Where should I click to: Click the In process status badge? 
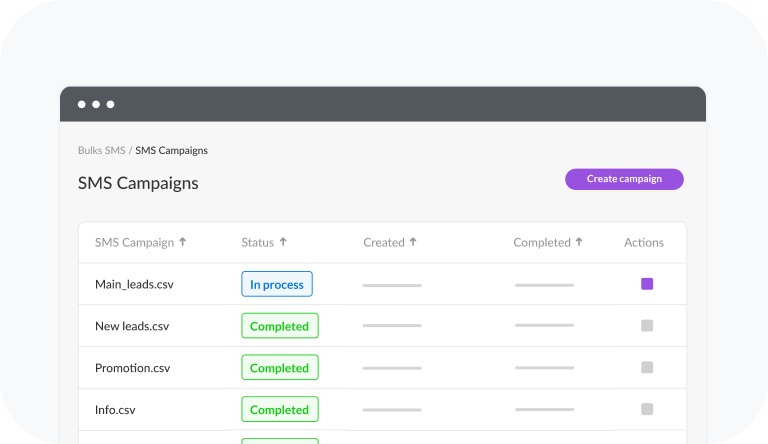[x=277, y=284]
